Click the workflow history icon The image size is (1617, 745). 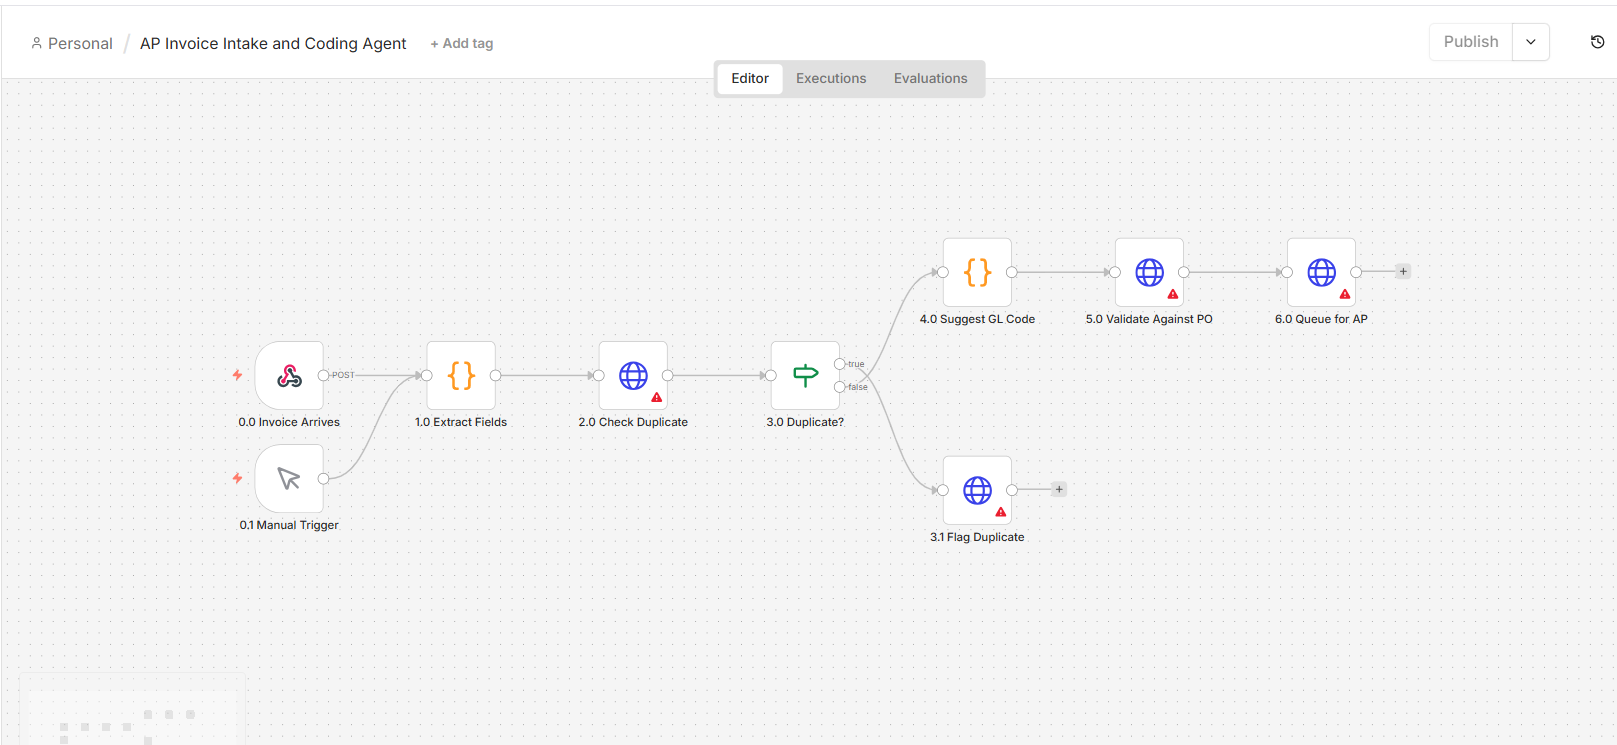[1597, 42]
